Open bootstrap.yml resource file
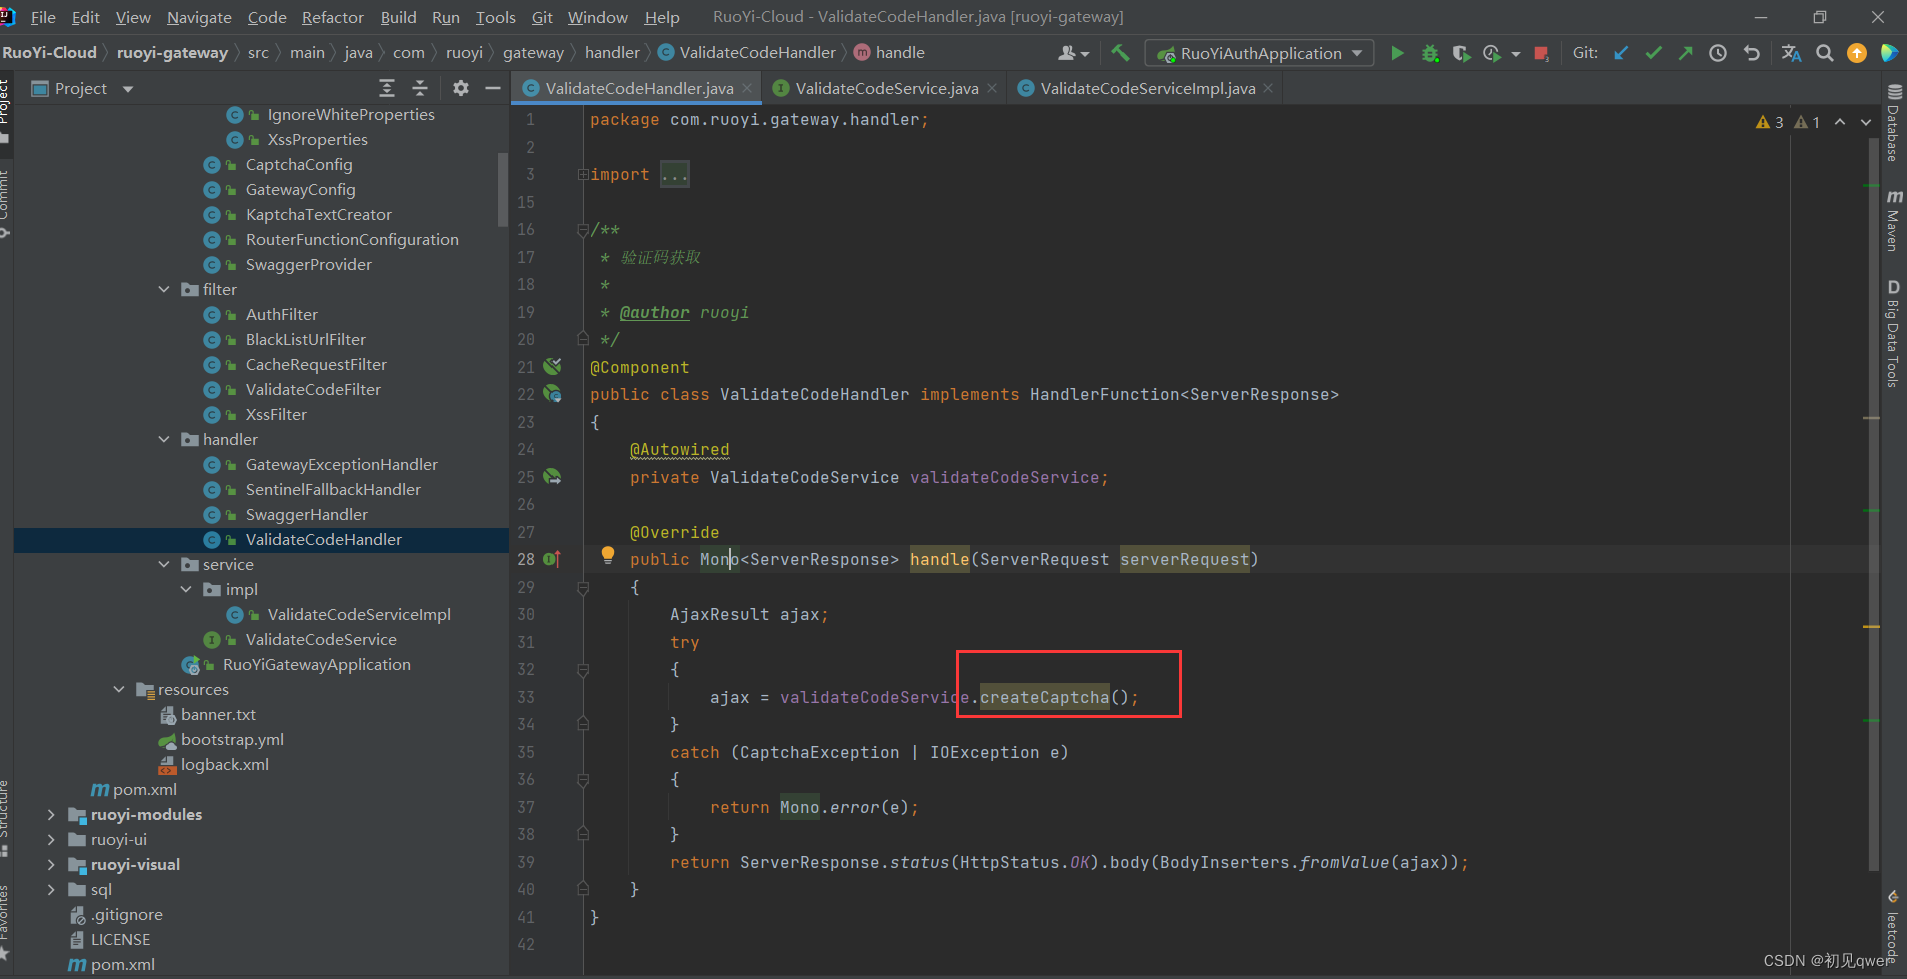1907x979 pixels. tap(232, 739)
